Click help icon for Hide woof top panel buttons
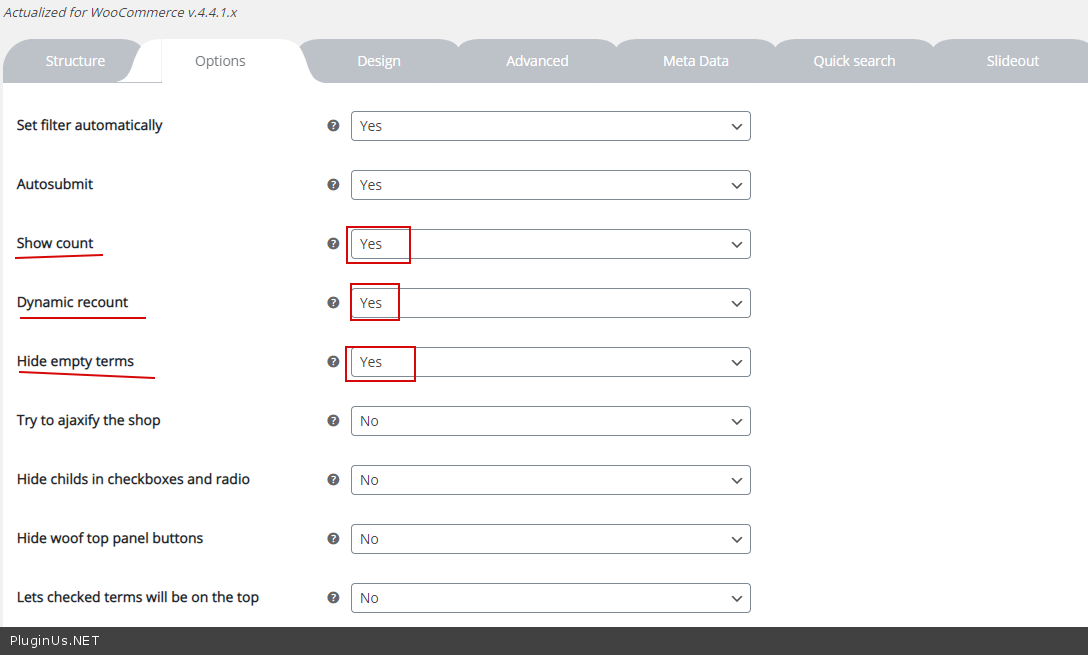 point(334,539)
